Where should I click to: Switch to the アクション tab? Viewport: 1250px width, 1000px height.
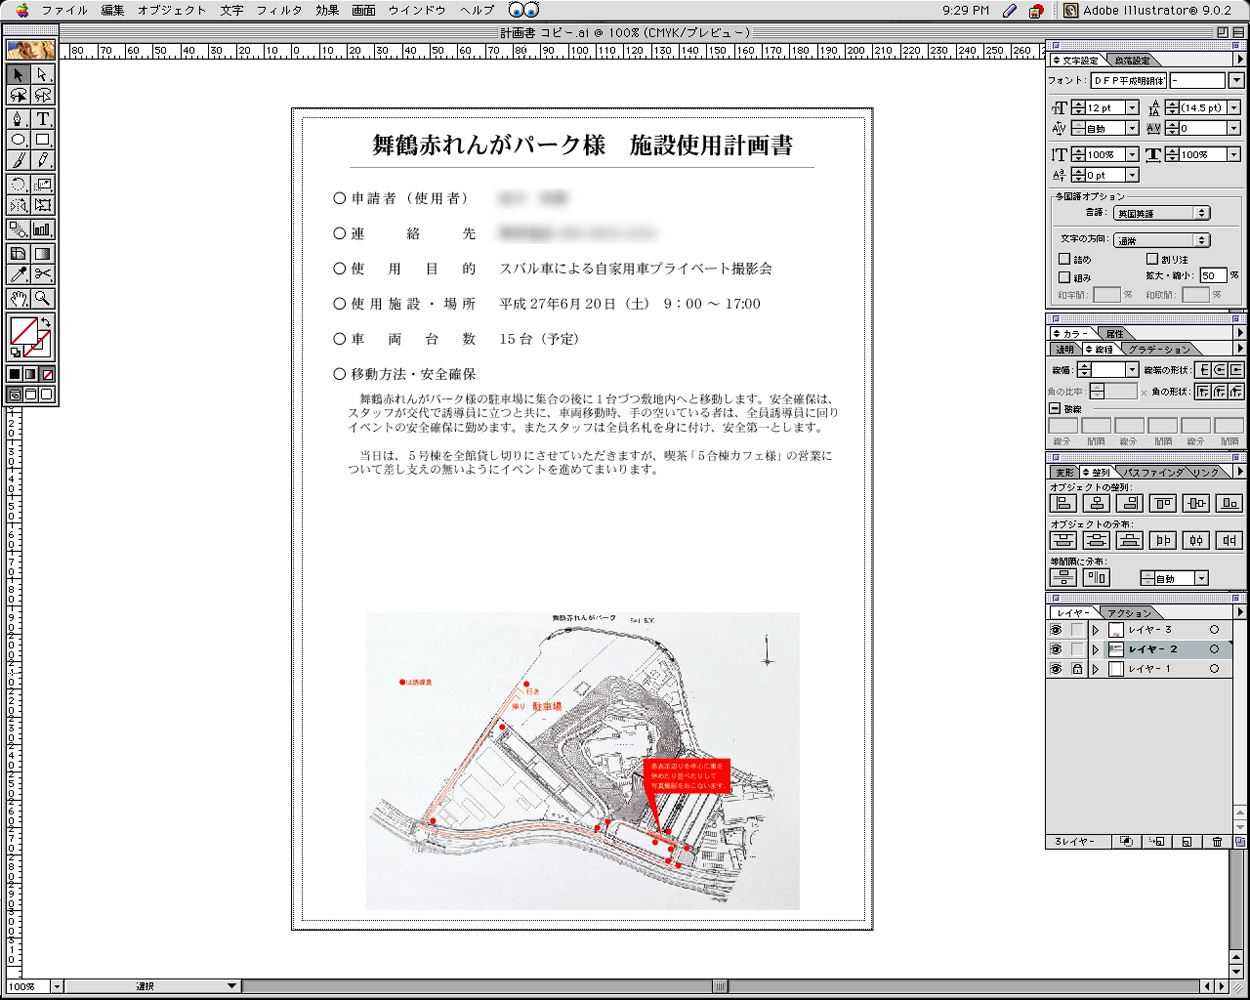tap(1130, 612)
